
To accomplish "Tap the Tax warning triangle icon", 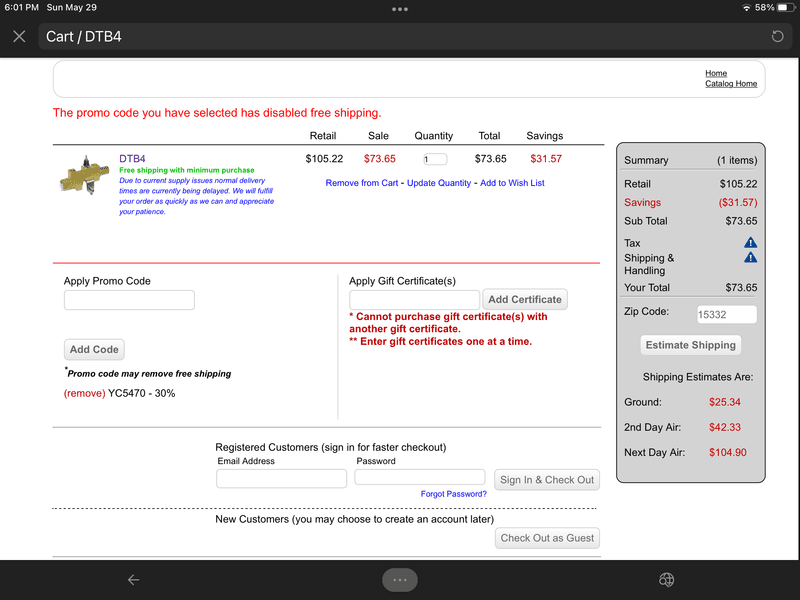I will (x=750, y=243).
